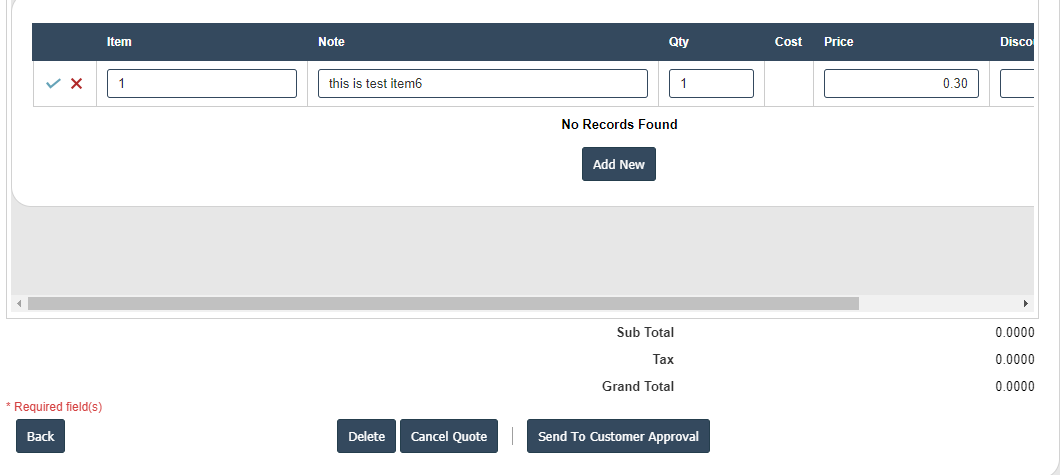Click the Qty column header

coord(678,42)
